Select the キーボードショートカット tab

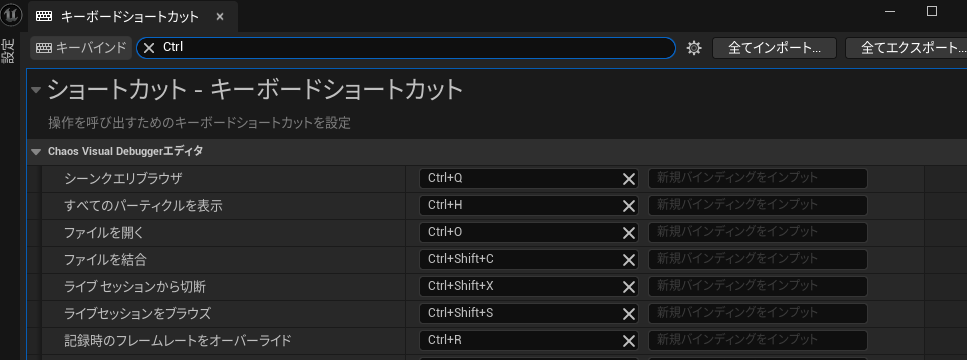[133, 17]
